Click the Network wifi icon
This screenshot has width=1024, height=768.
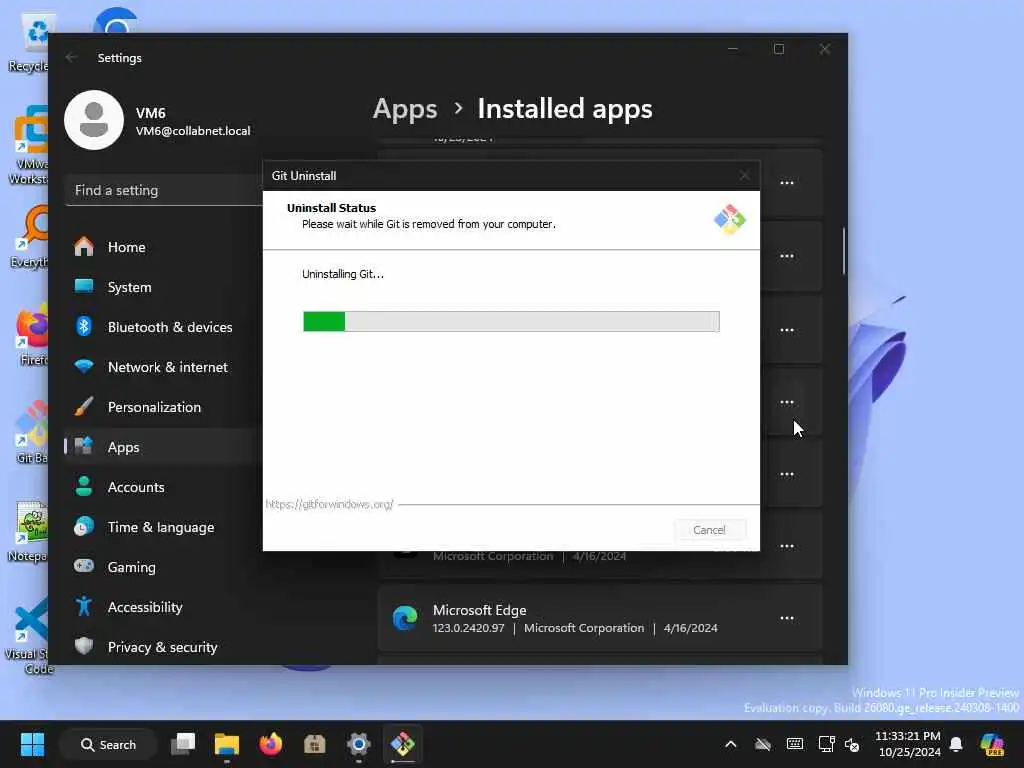pyautogui.click(x=84, y=366)
